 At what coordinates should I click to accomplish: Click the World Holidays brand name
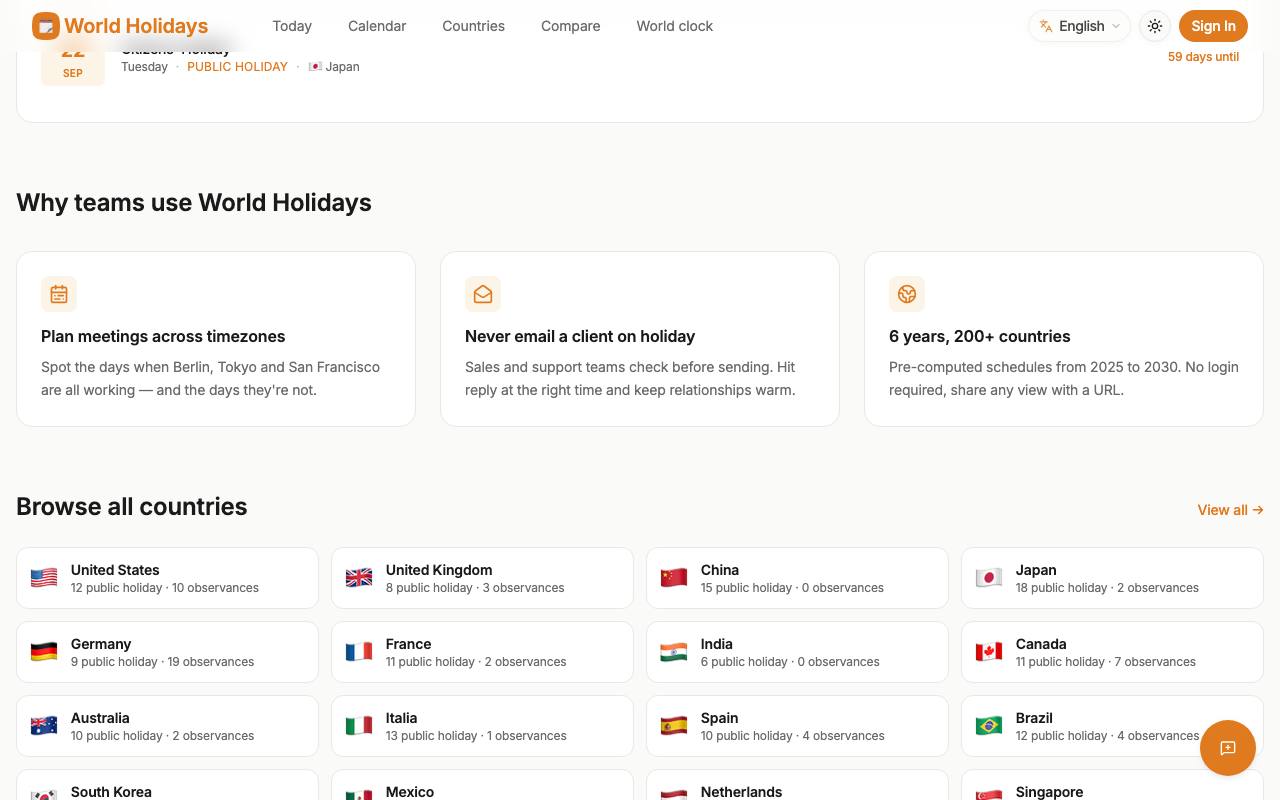pos(136,26)
